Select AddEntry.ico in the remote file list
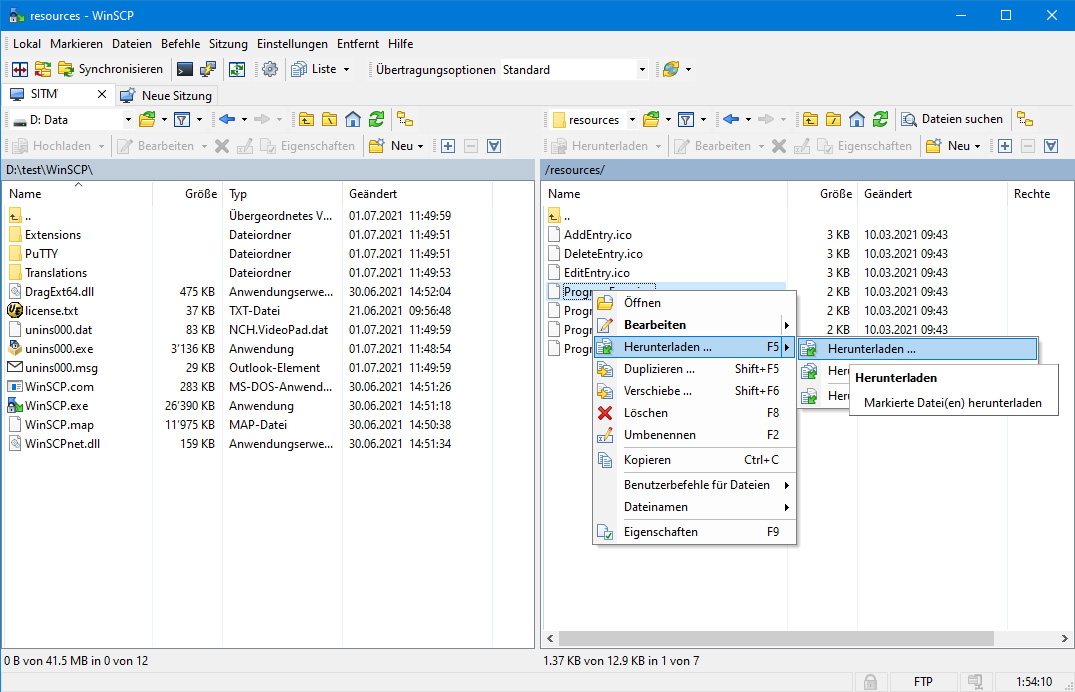Viewport: 1075px width, 692px height. tap(598, 235)
